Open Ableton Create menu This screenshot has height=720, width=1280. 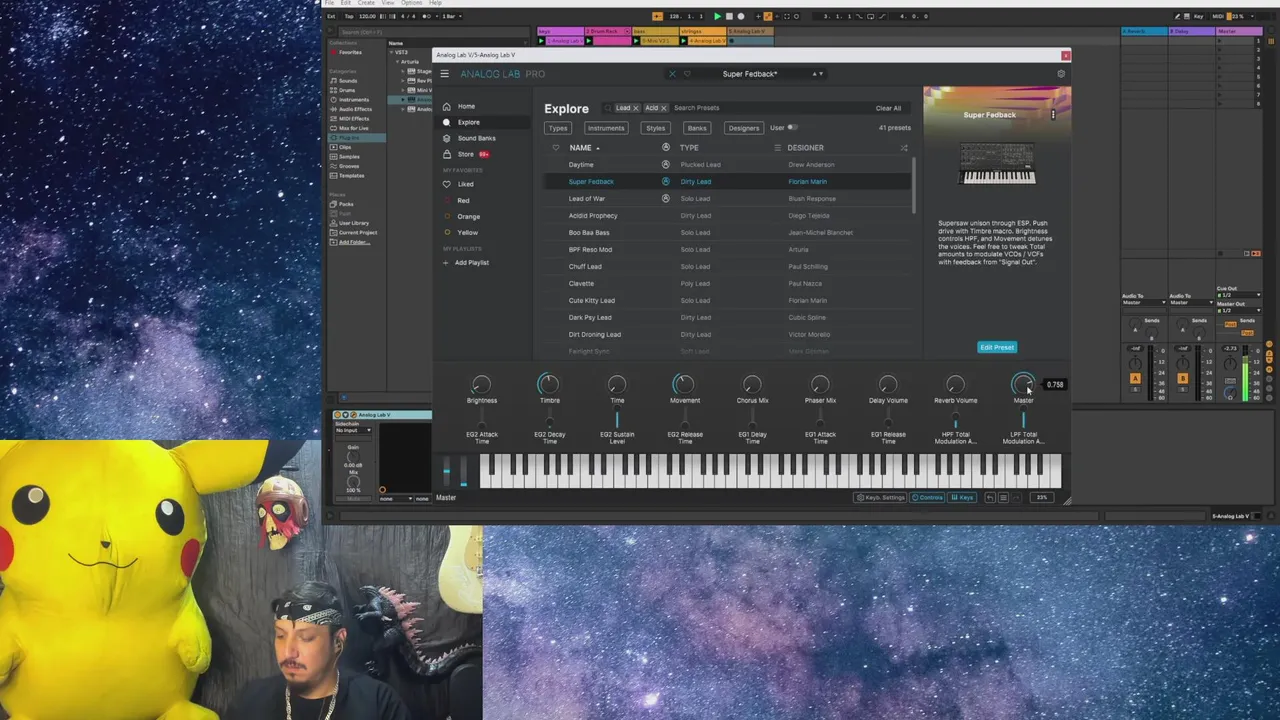[x=365, y=3]
